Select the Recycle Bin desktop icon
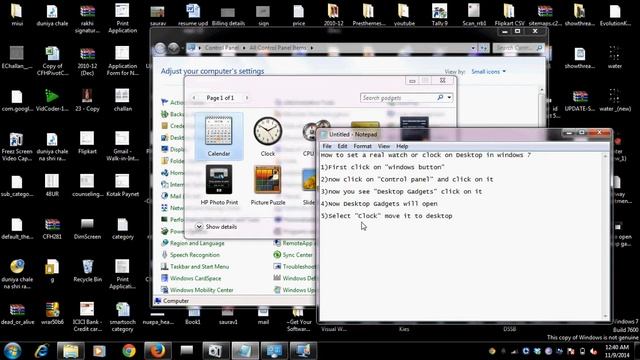The image size is (640, 360). point(87,271)
